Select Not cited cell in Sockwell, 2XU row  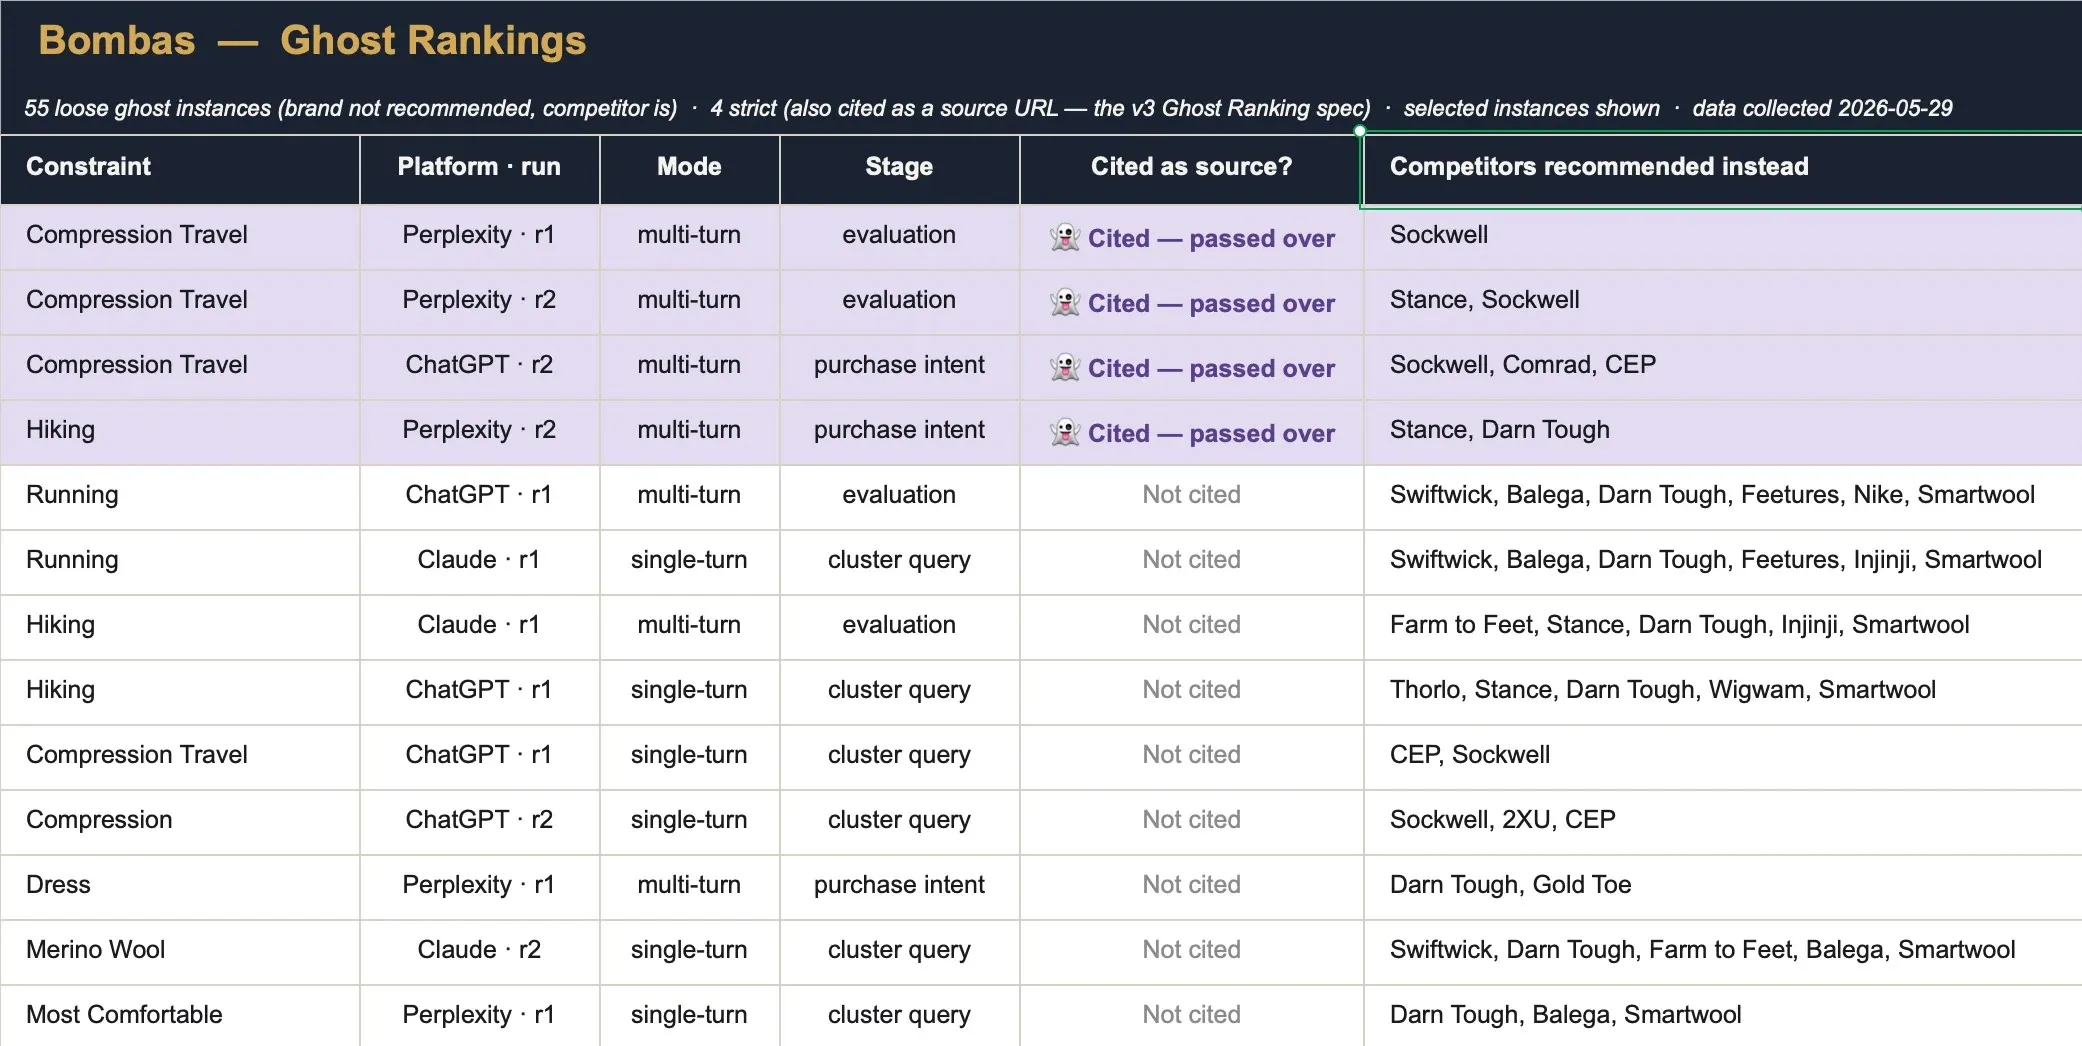pos(1191,822)
